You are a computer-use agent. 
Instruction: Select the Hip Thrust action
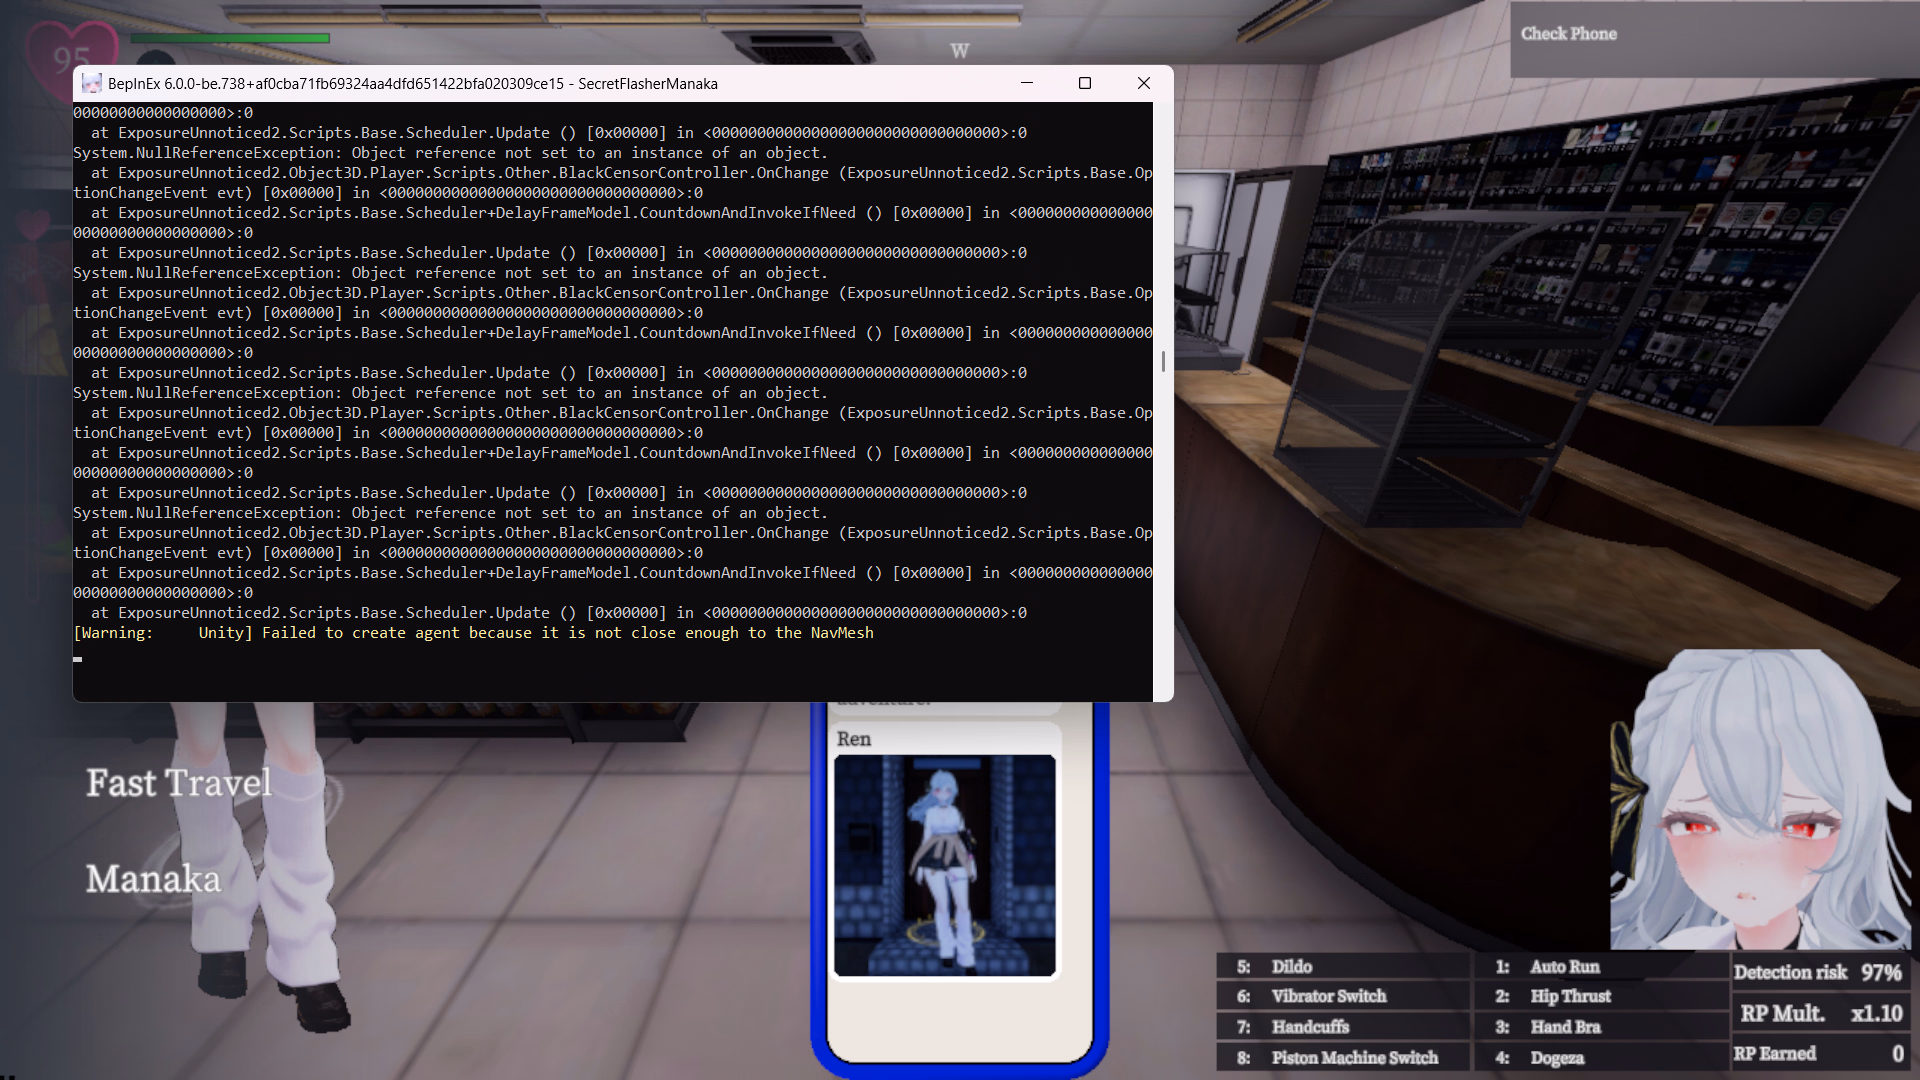(x=1570, y=996)
